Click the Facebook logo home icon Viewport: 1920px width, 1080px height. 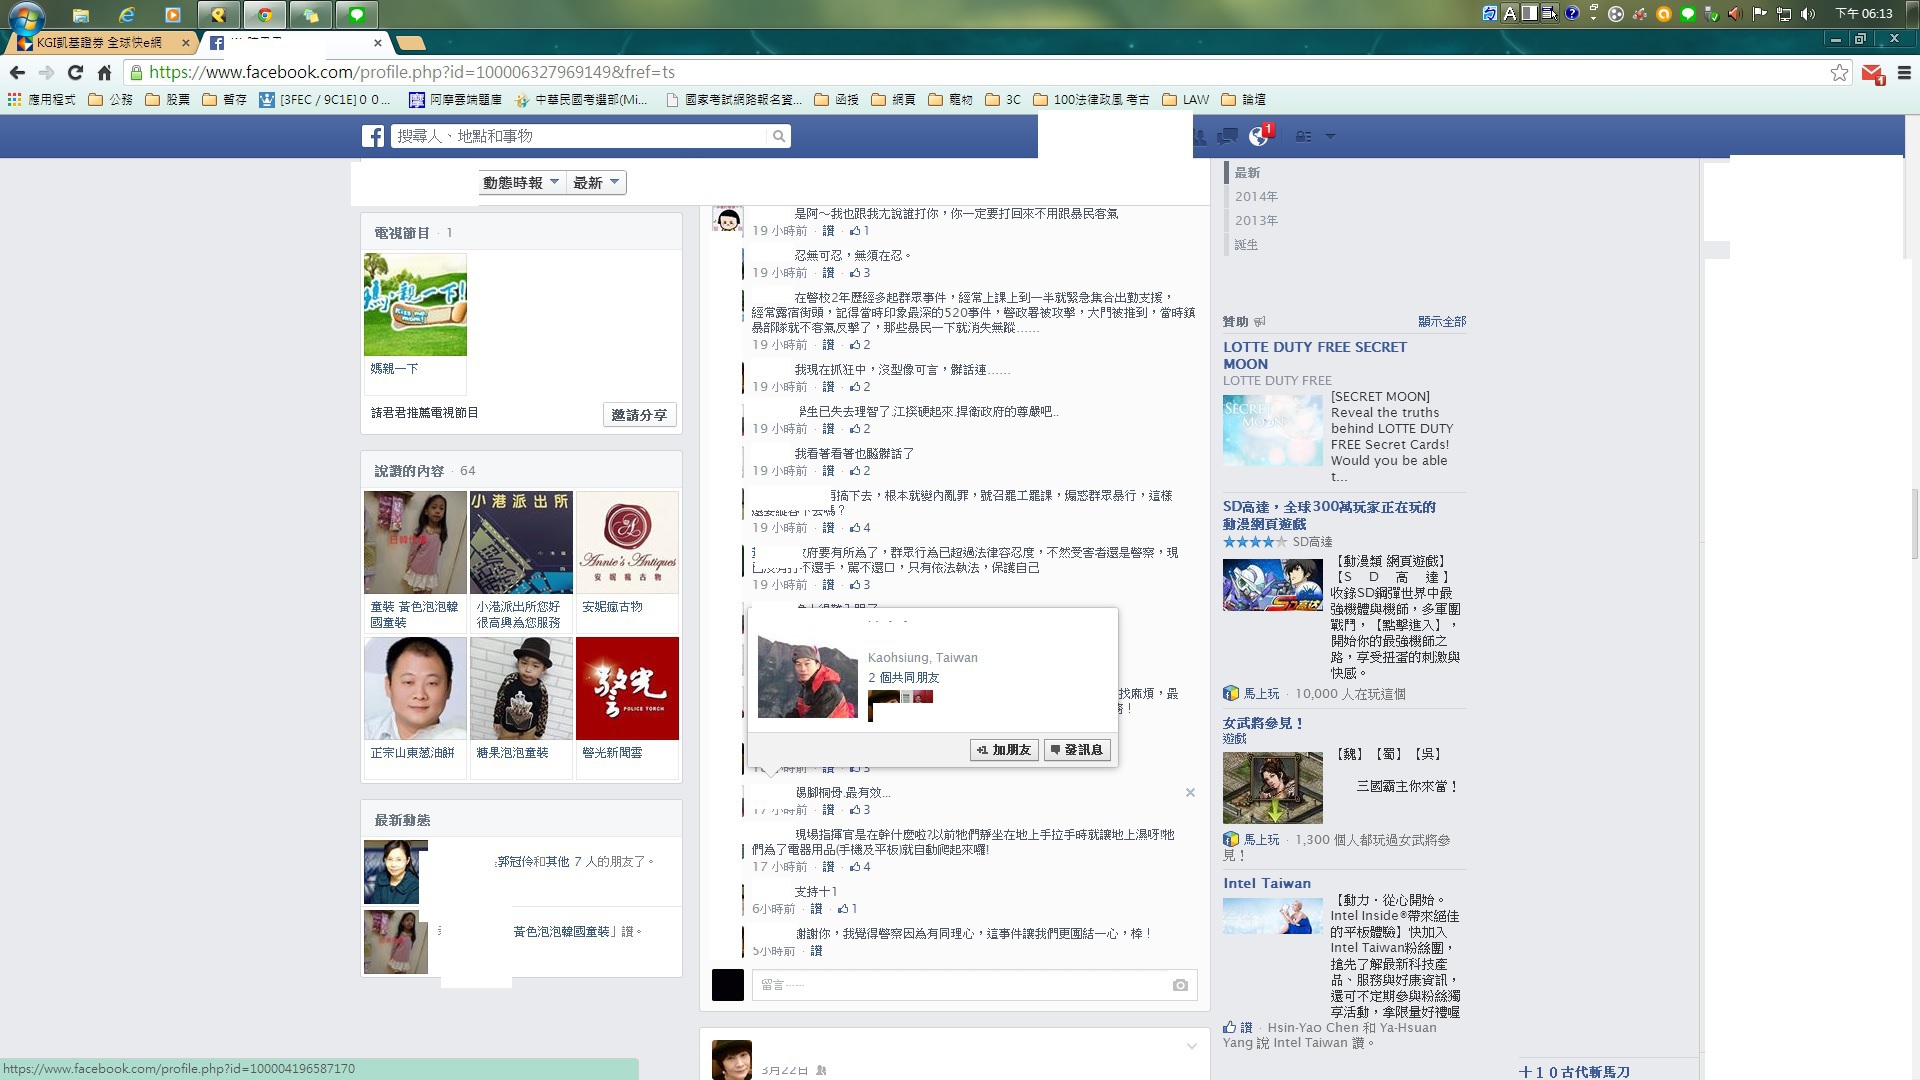373,136
